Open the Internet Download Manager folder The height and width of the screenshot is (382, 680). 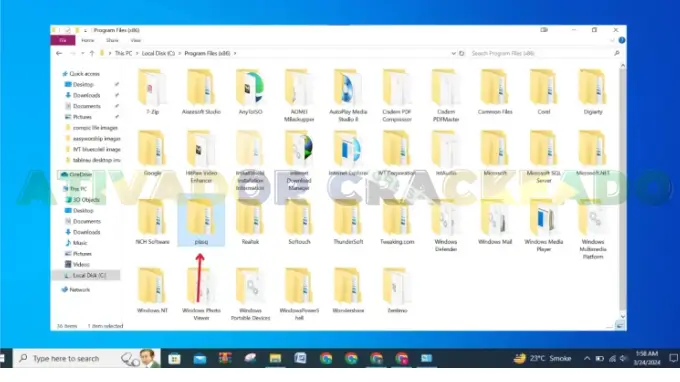pos(299,160)
